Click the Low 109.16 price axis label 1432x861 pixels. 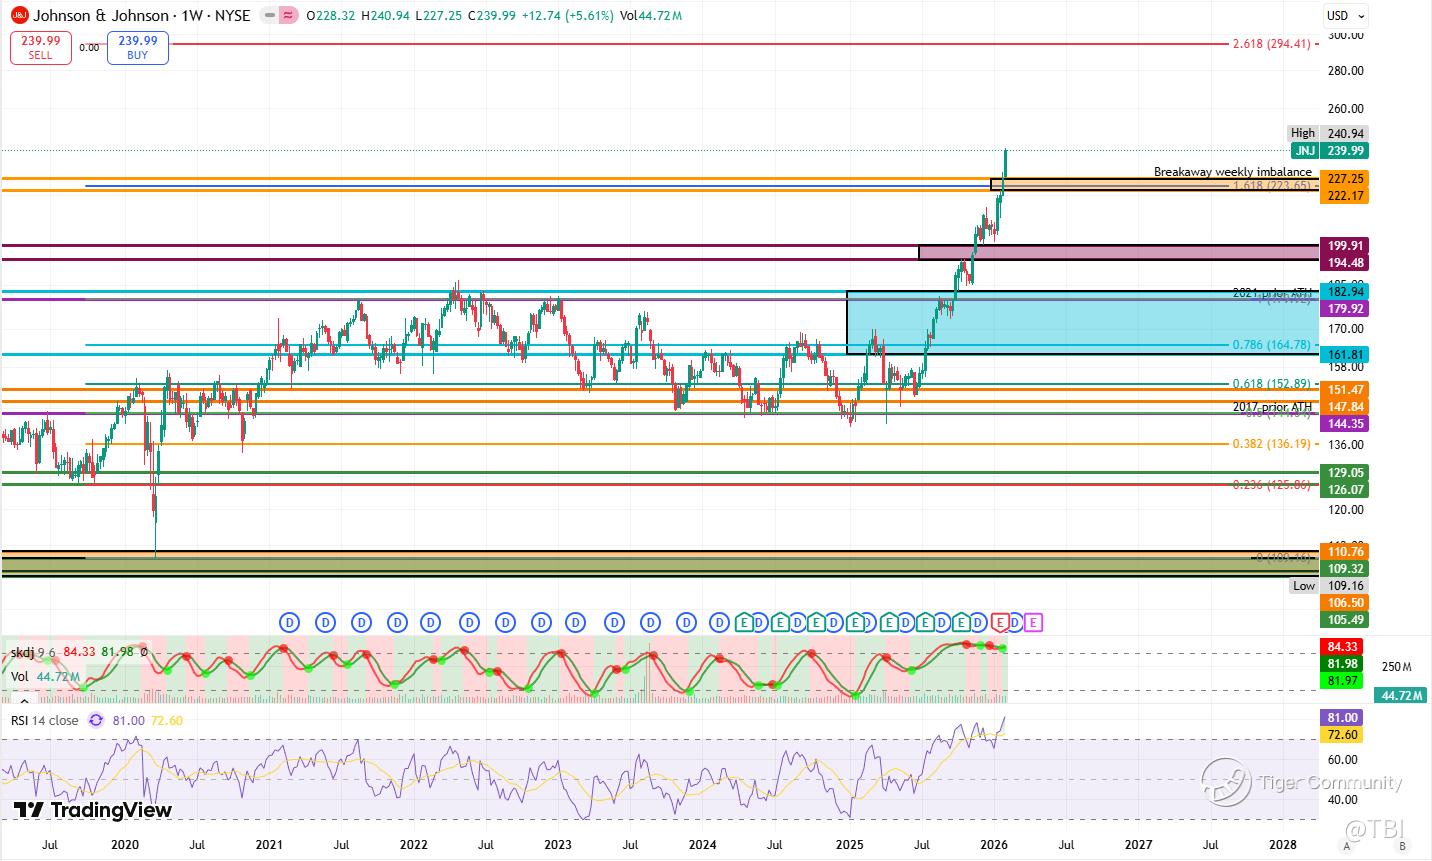[x=1328, y=586]
